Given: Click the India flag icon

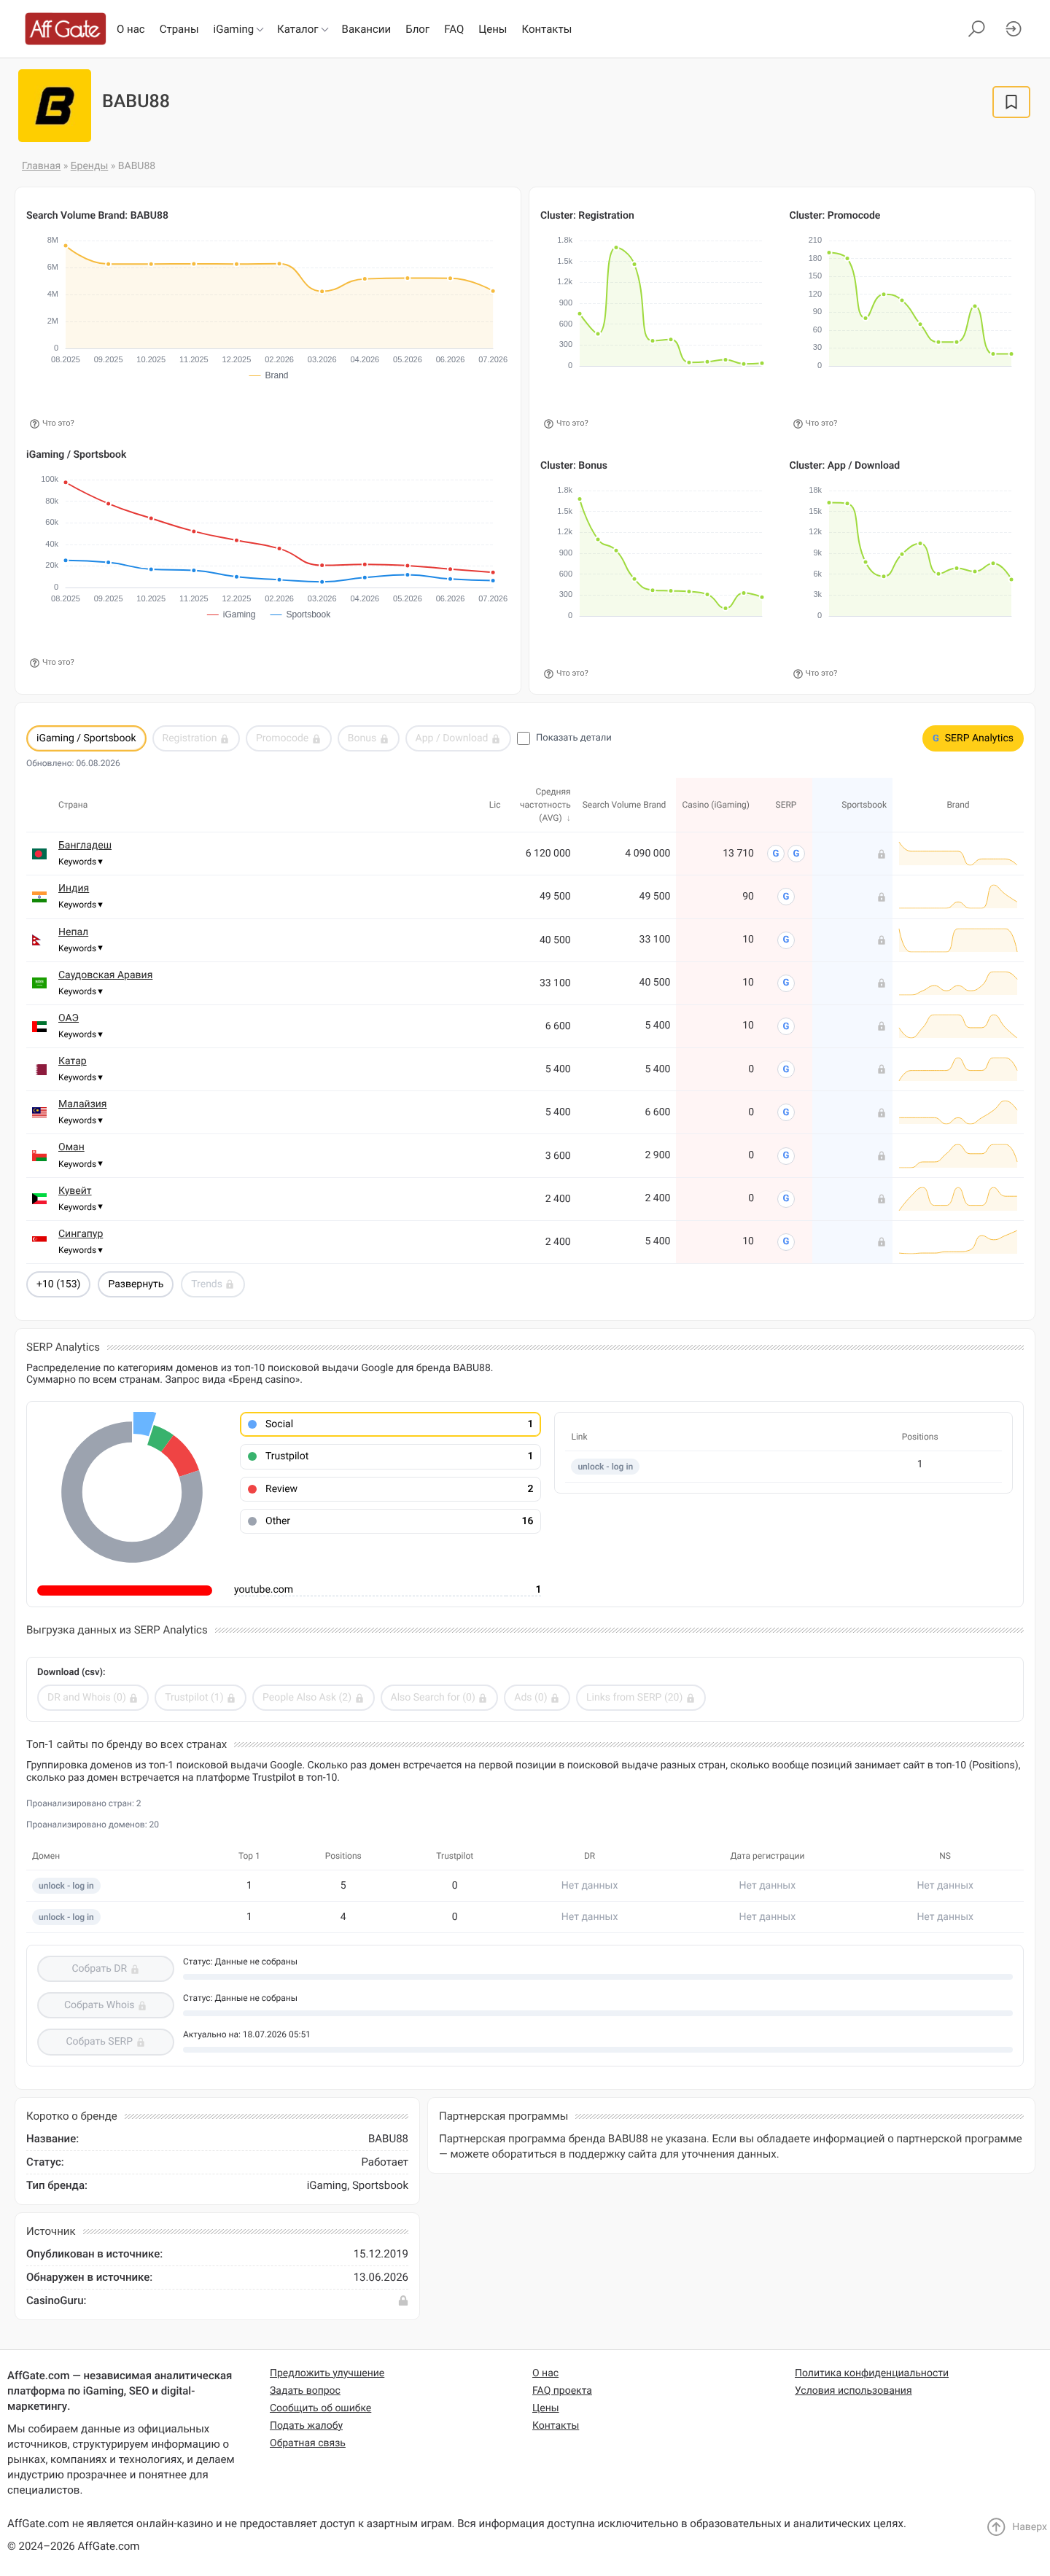Looking at the screenshot, I should 39,897.
